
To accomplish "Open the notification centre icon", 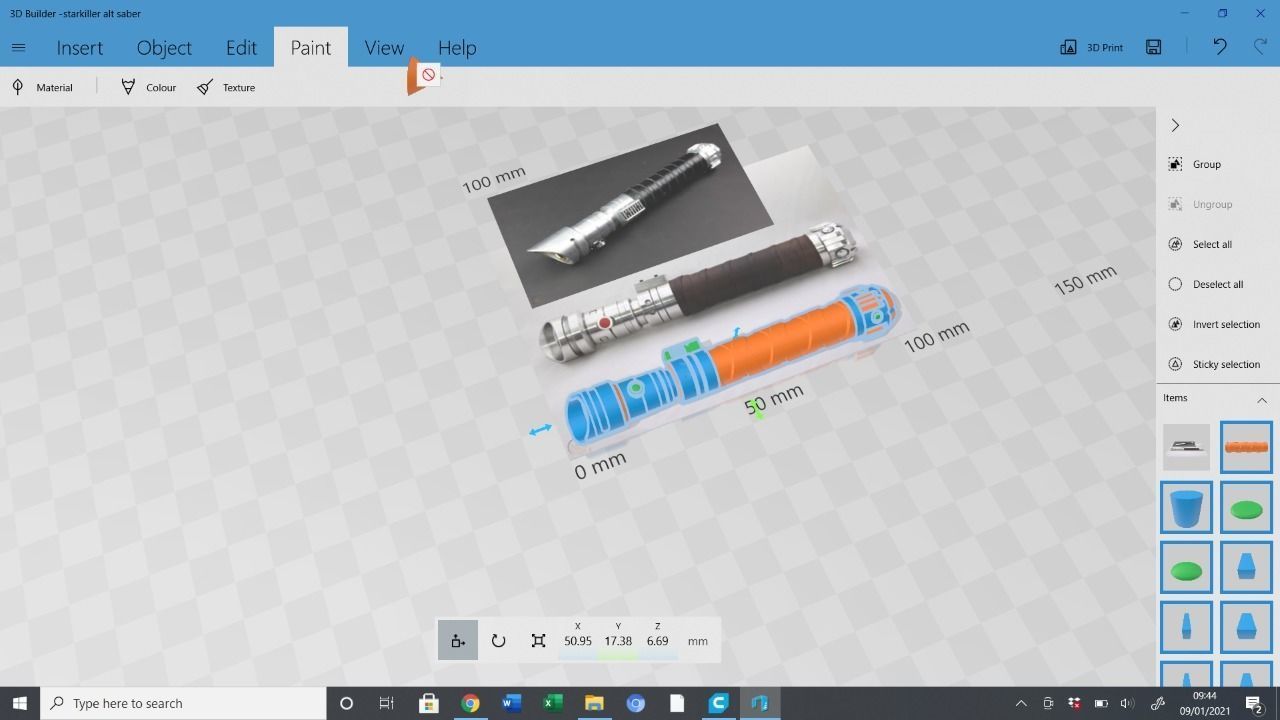I will (1254, 703).
